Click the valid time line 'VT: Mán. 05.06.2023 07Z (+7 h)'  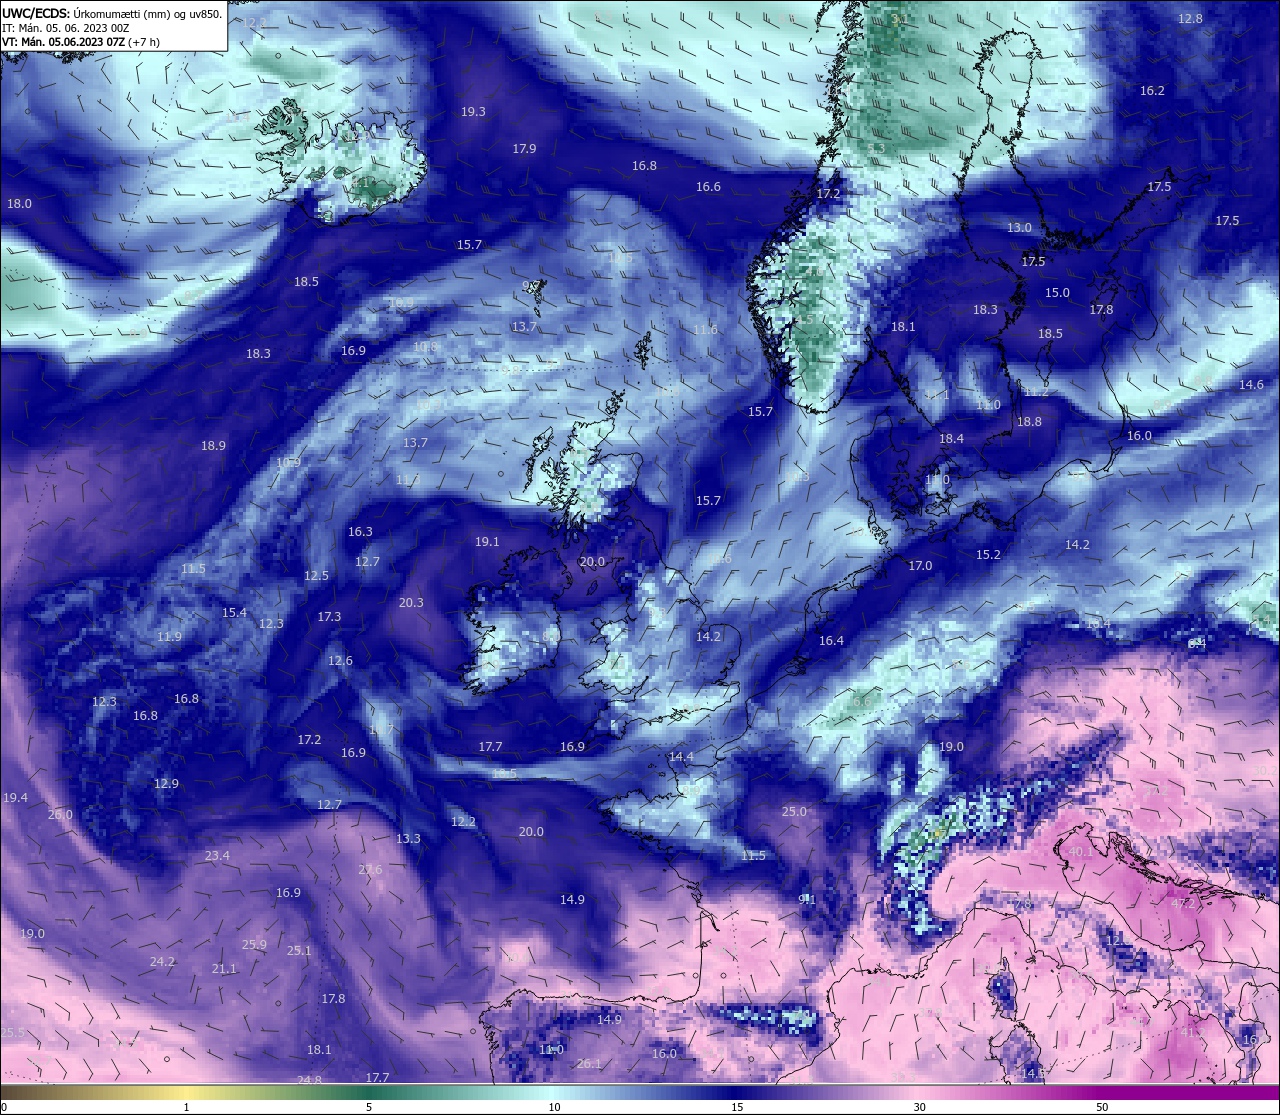(x=81, y=42)
